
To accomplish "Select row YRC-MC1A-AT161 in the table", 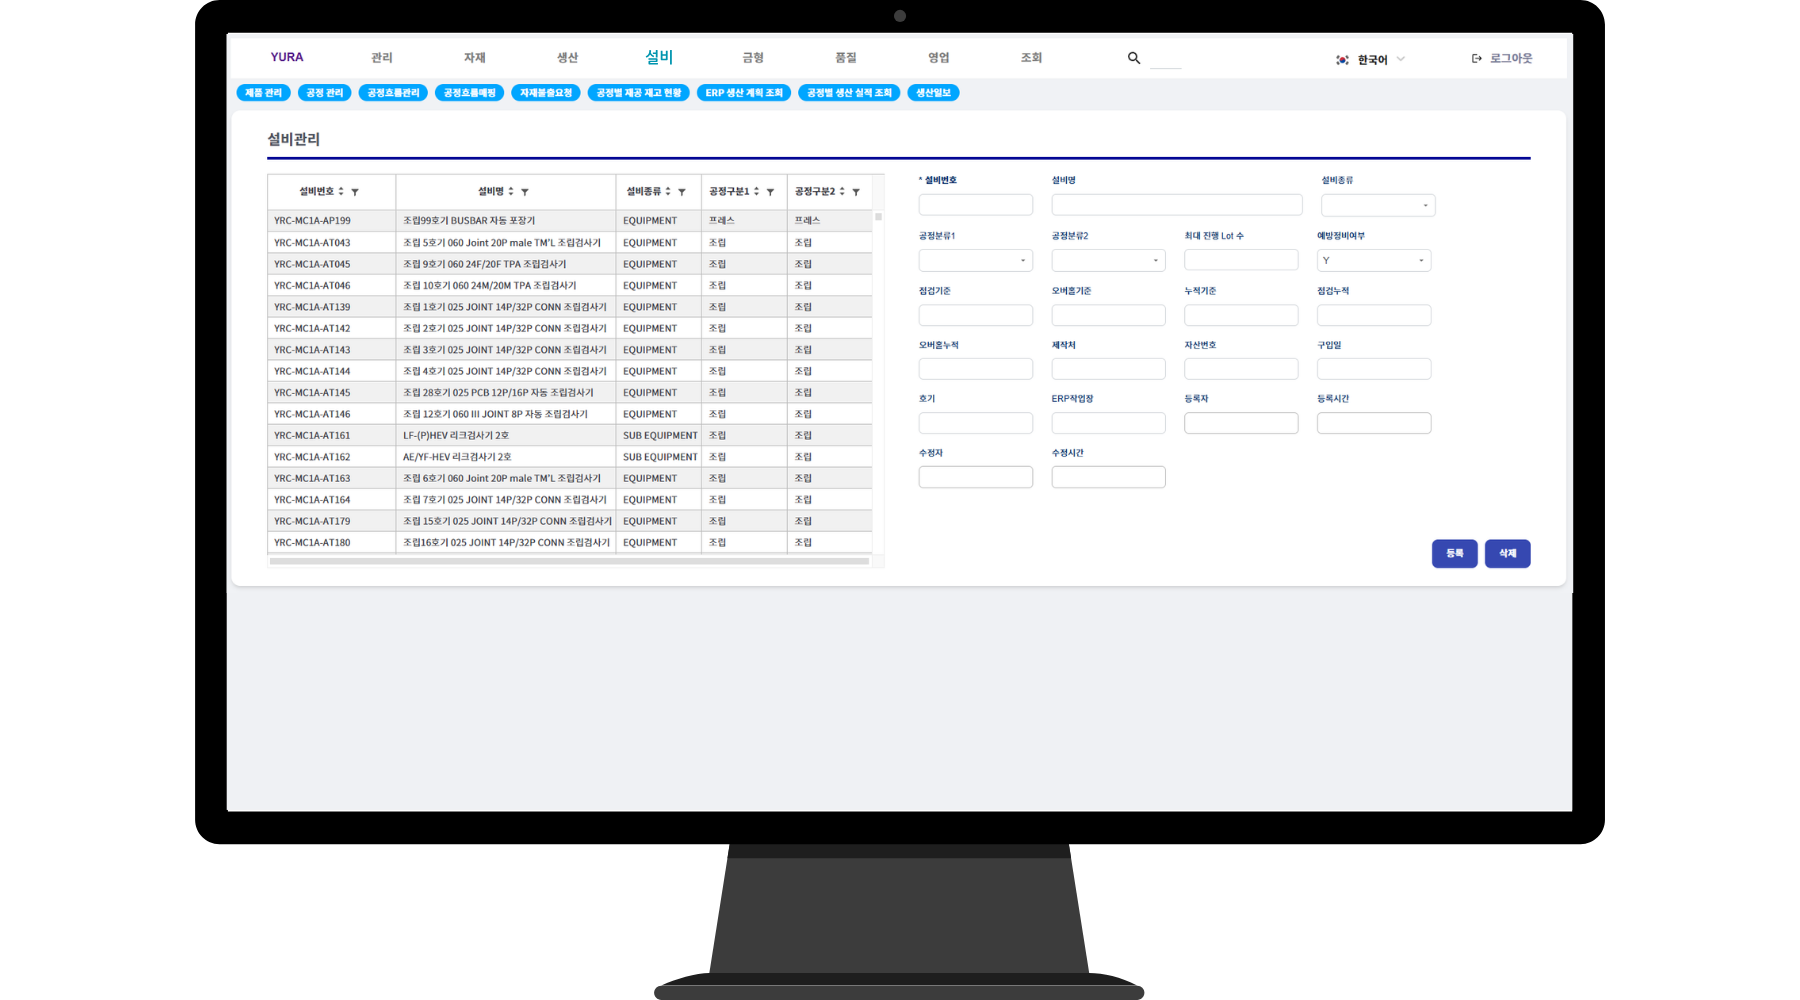I will [312, 436].
